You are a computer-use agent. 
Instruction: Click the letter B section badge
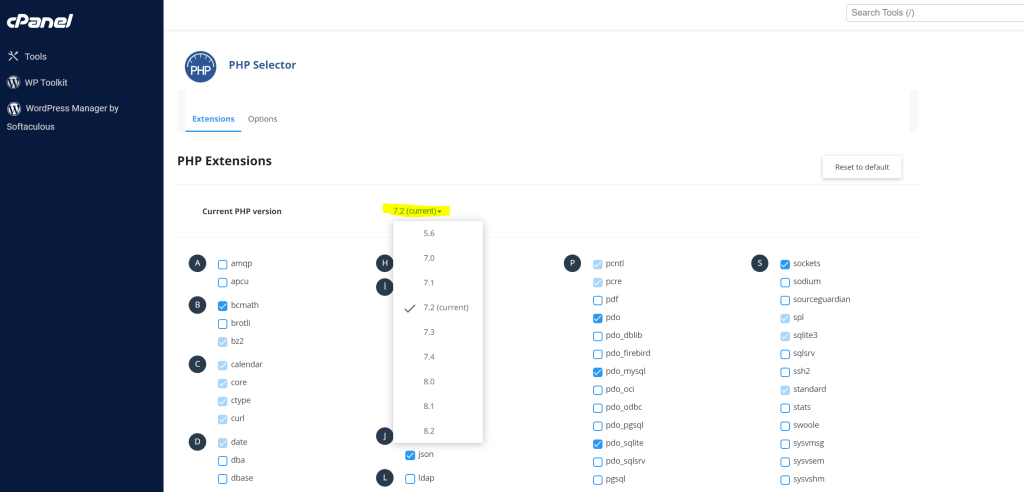coord(197,305)
